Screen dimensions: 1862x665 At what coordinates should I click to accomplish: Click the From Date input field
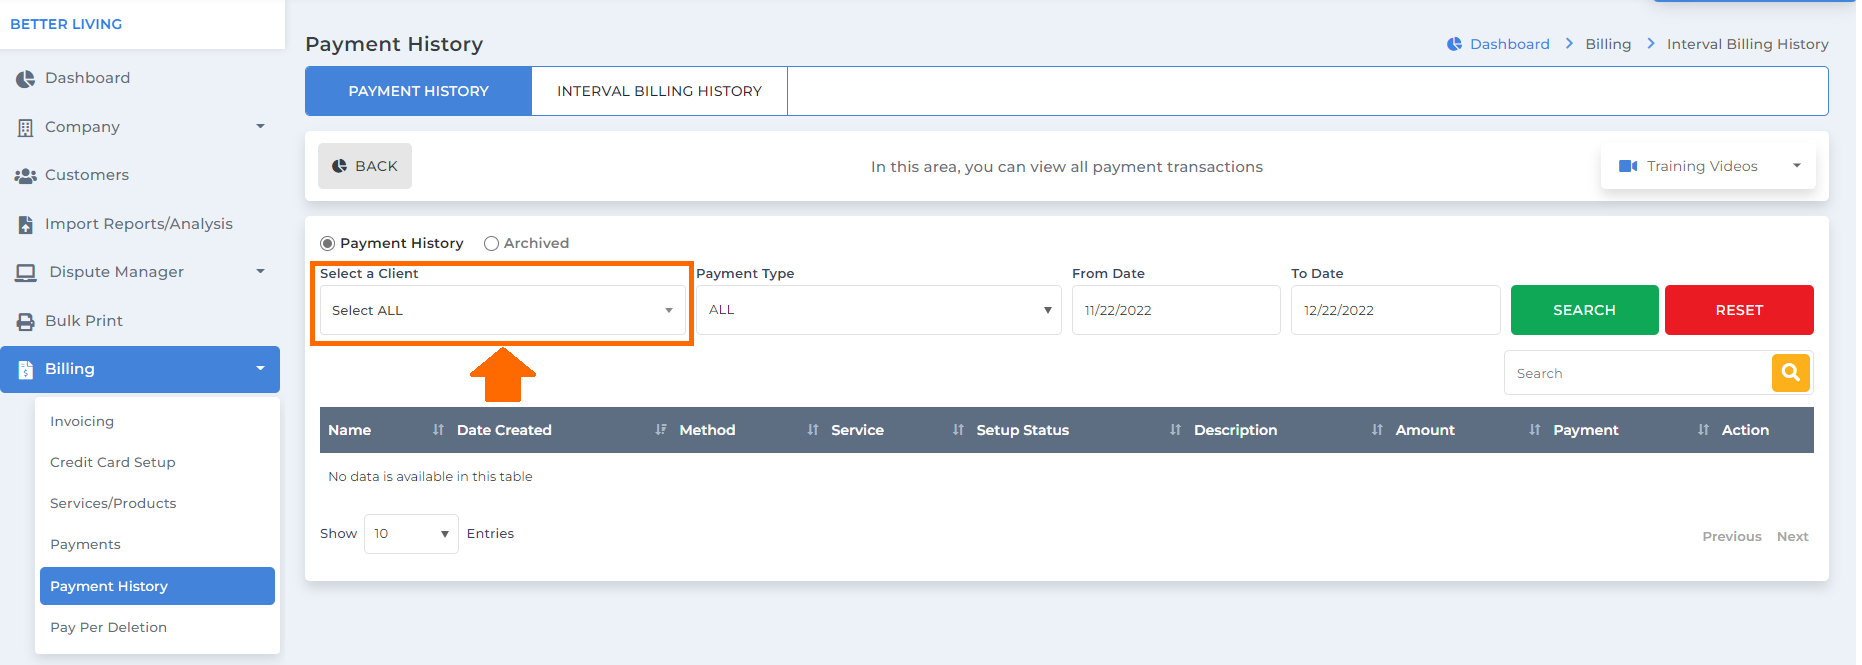(1176, 310)
